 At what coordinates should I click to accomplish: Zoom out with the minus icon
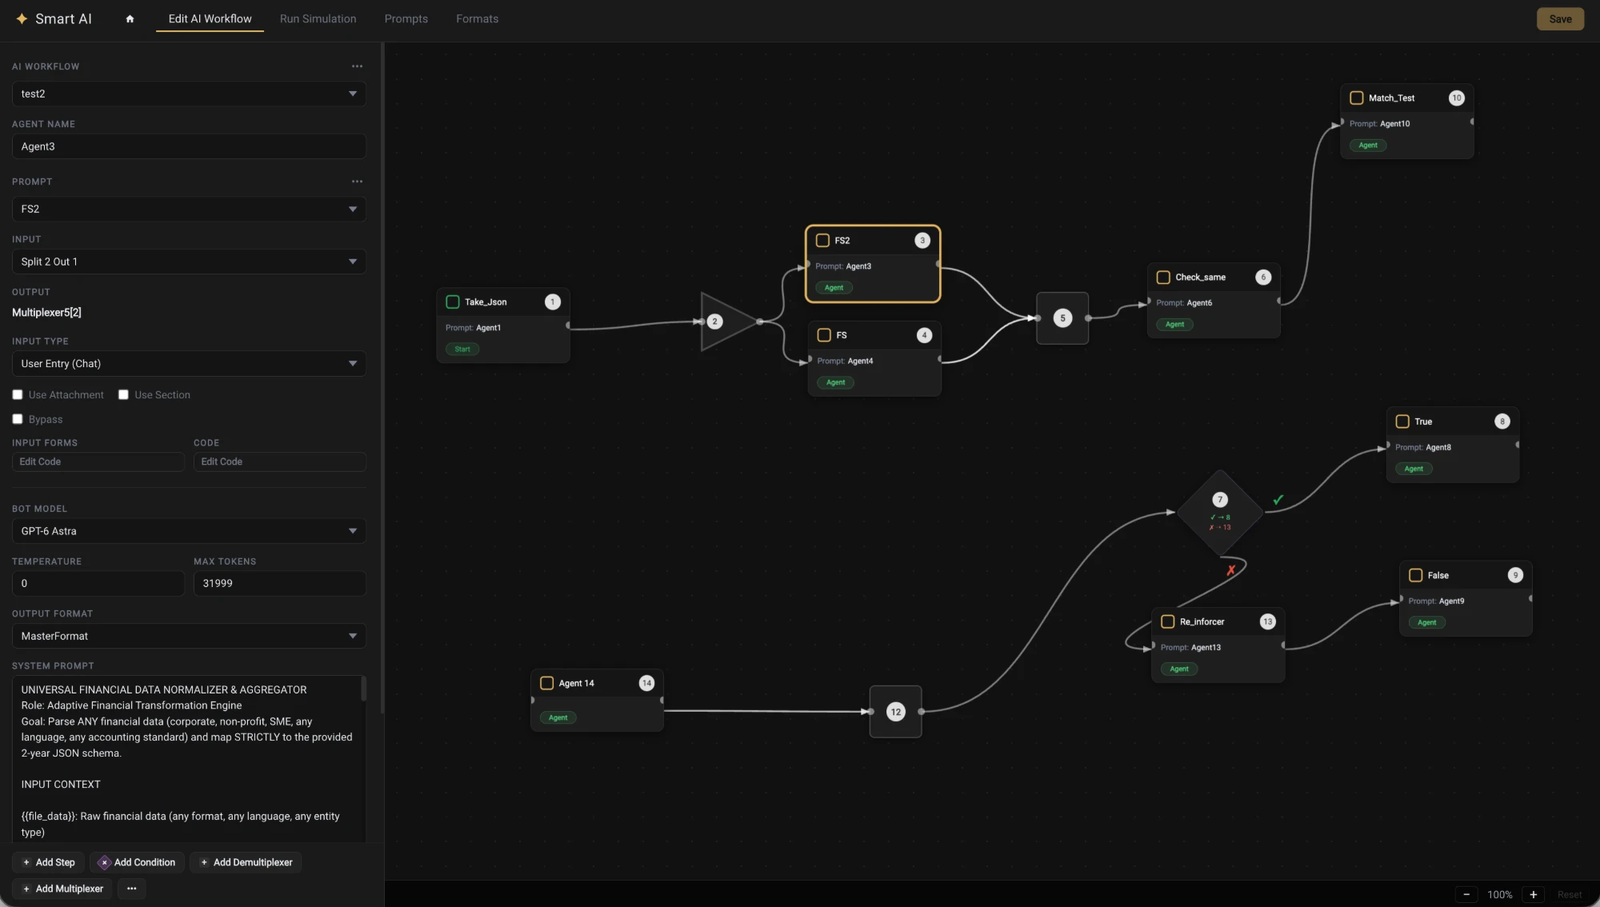click(1467, 894)
